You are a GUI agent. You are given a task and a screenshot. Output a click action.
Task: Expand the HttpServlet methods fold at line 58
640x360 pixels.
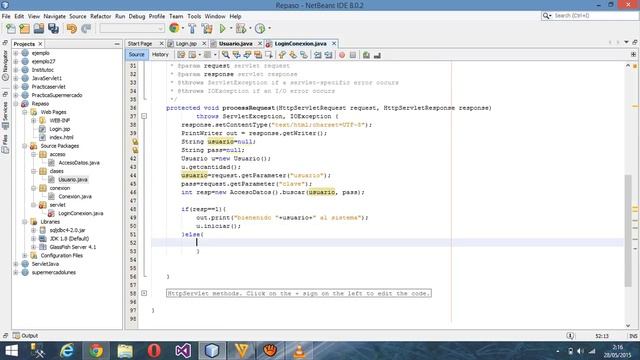(144, 293)
